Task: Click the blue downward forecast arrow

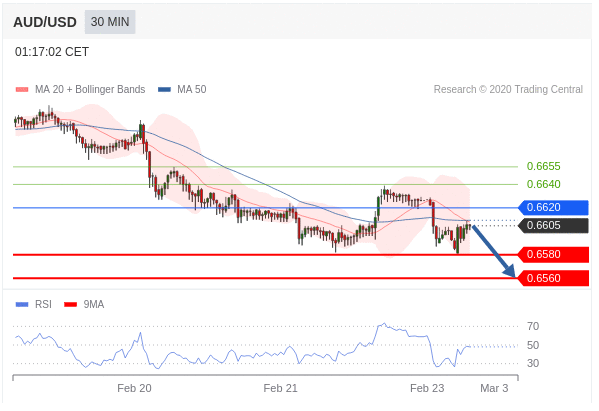Action: click(494, 251)
